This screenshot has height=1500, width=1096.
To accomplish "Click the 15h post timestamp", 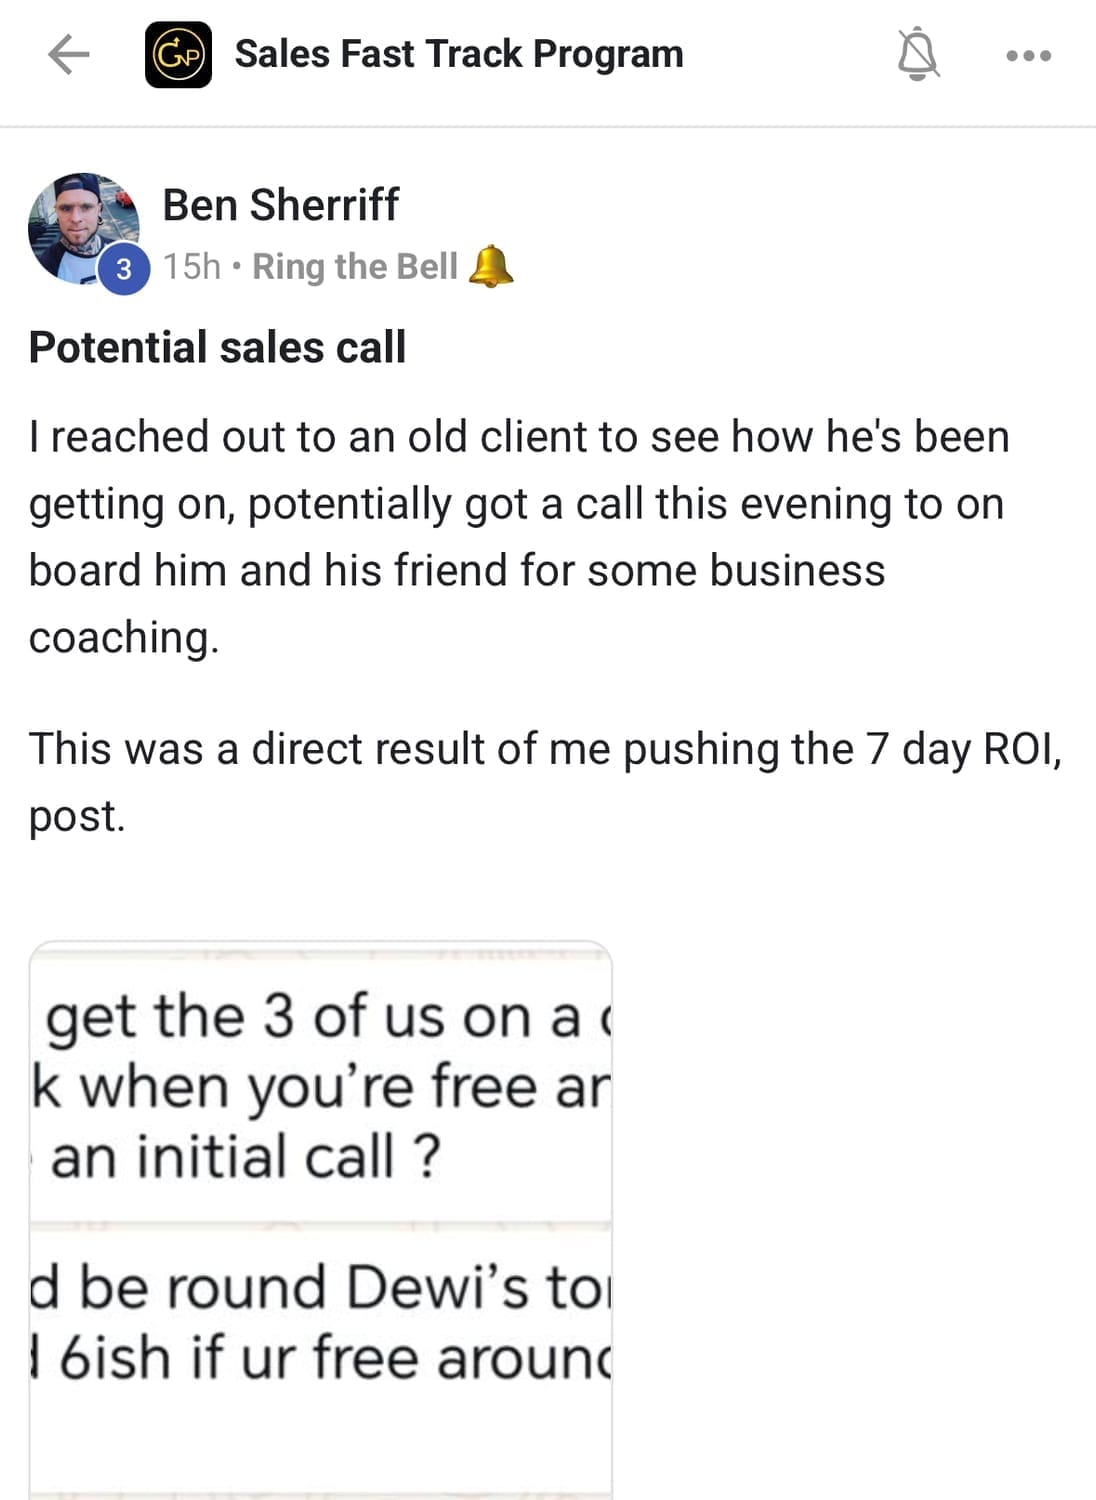I will [192, 267].
